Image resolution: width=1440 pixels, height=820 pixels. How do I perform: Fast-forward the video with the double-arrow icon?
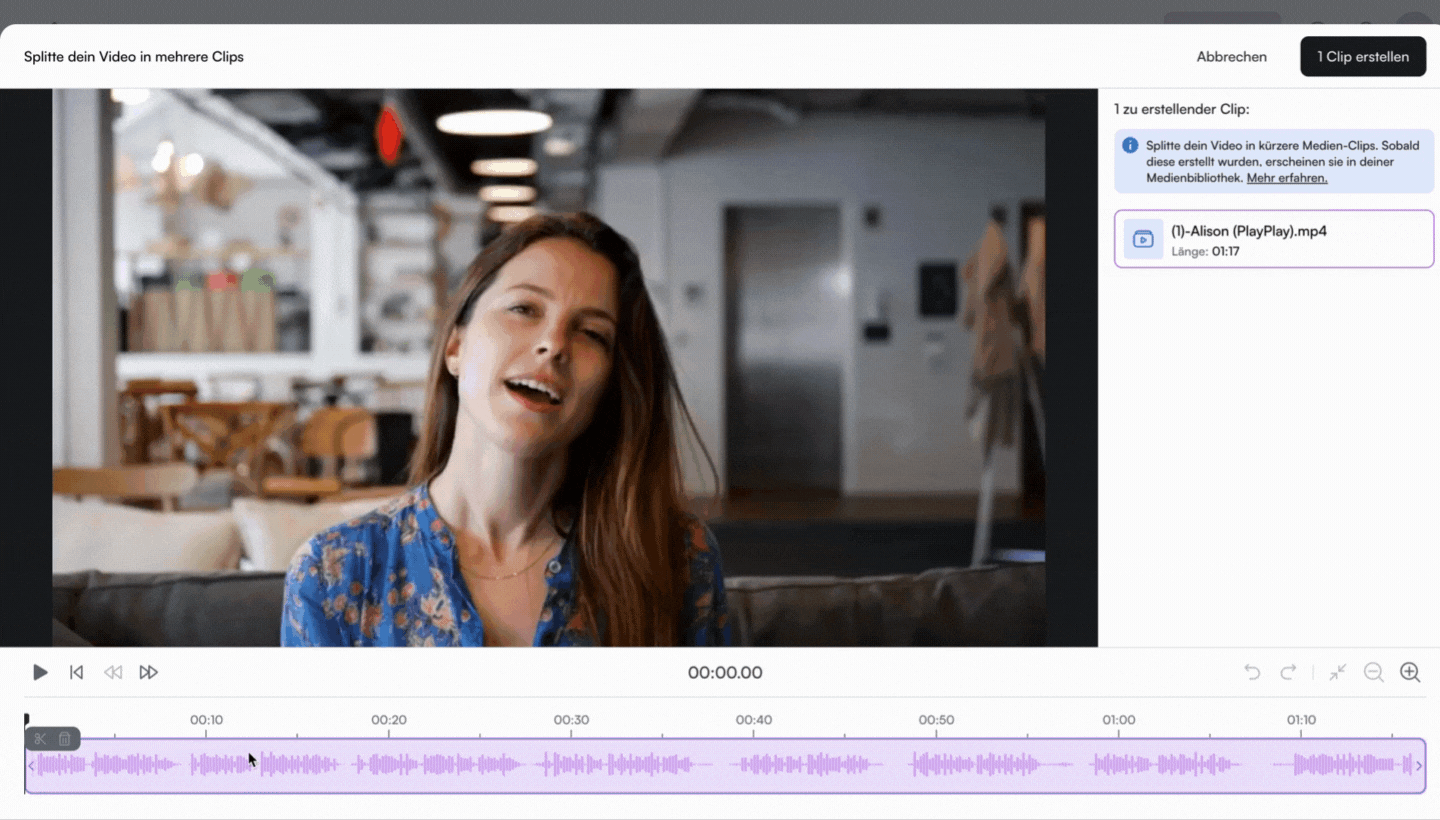149,672
